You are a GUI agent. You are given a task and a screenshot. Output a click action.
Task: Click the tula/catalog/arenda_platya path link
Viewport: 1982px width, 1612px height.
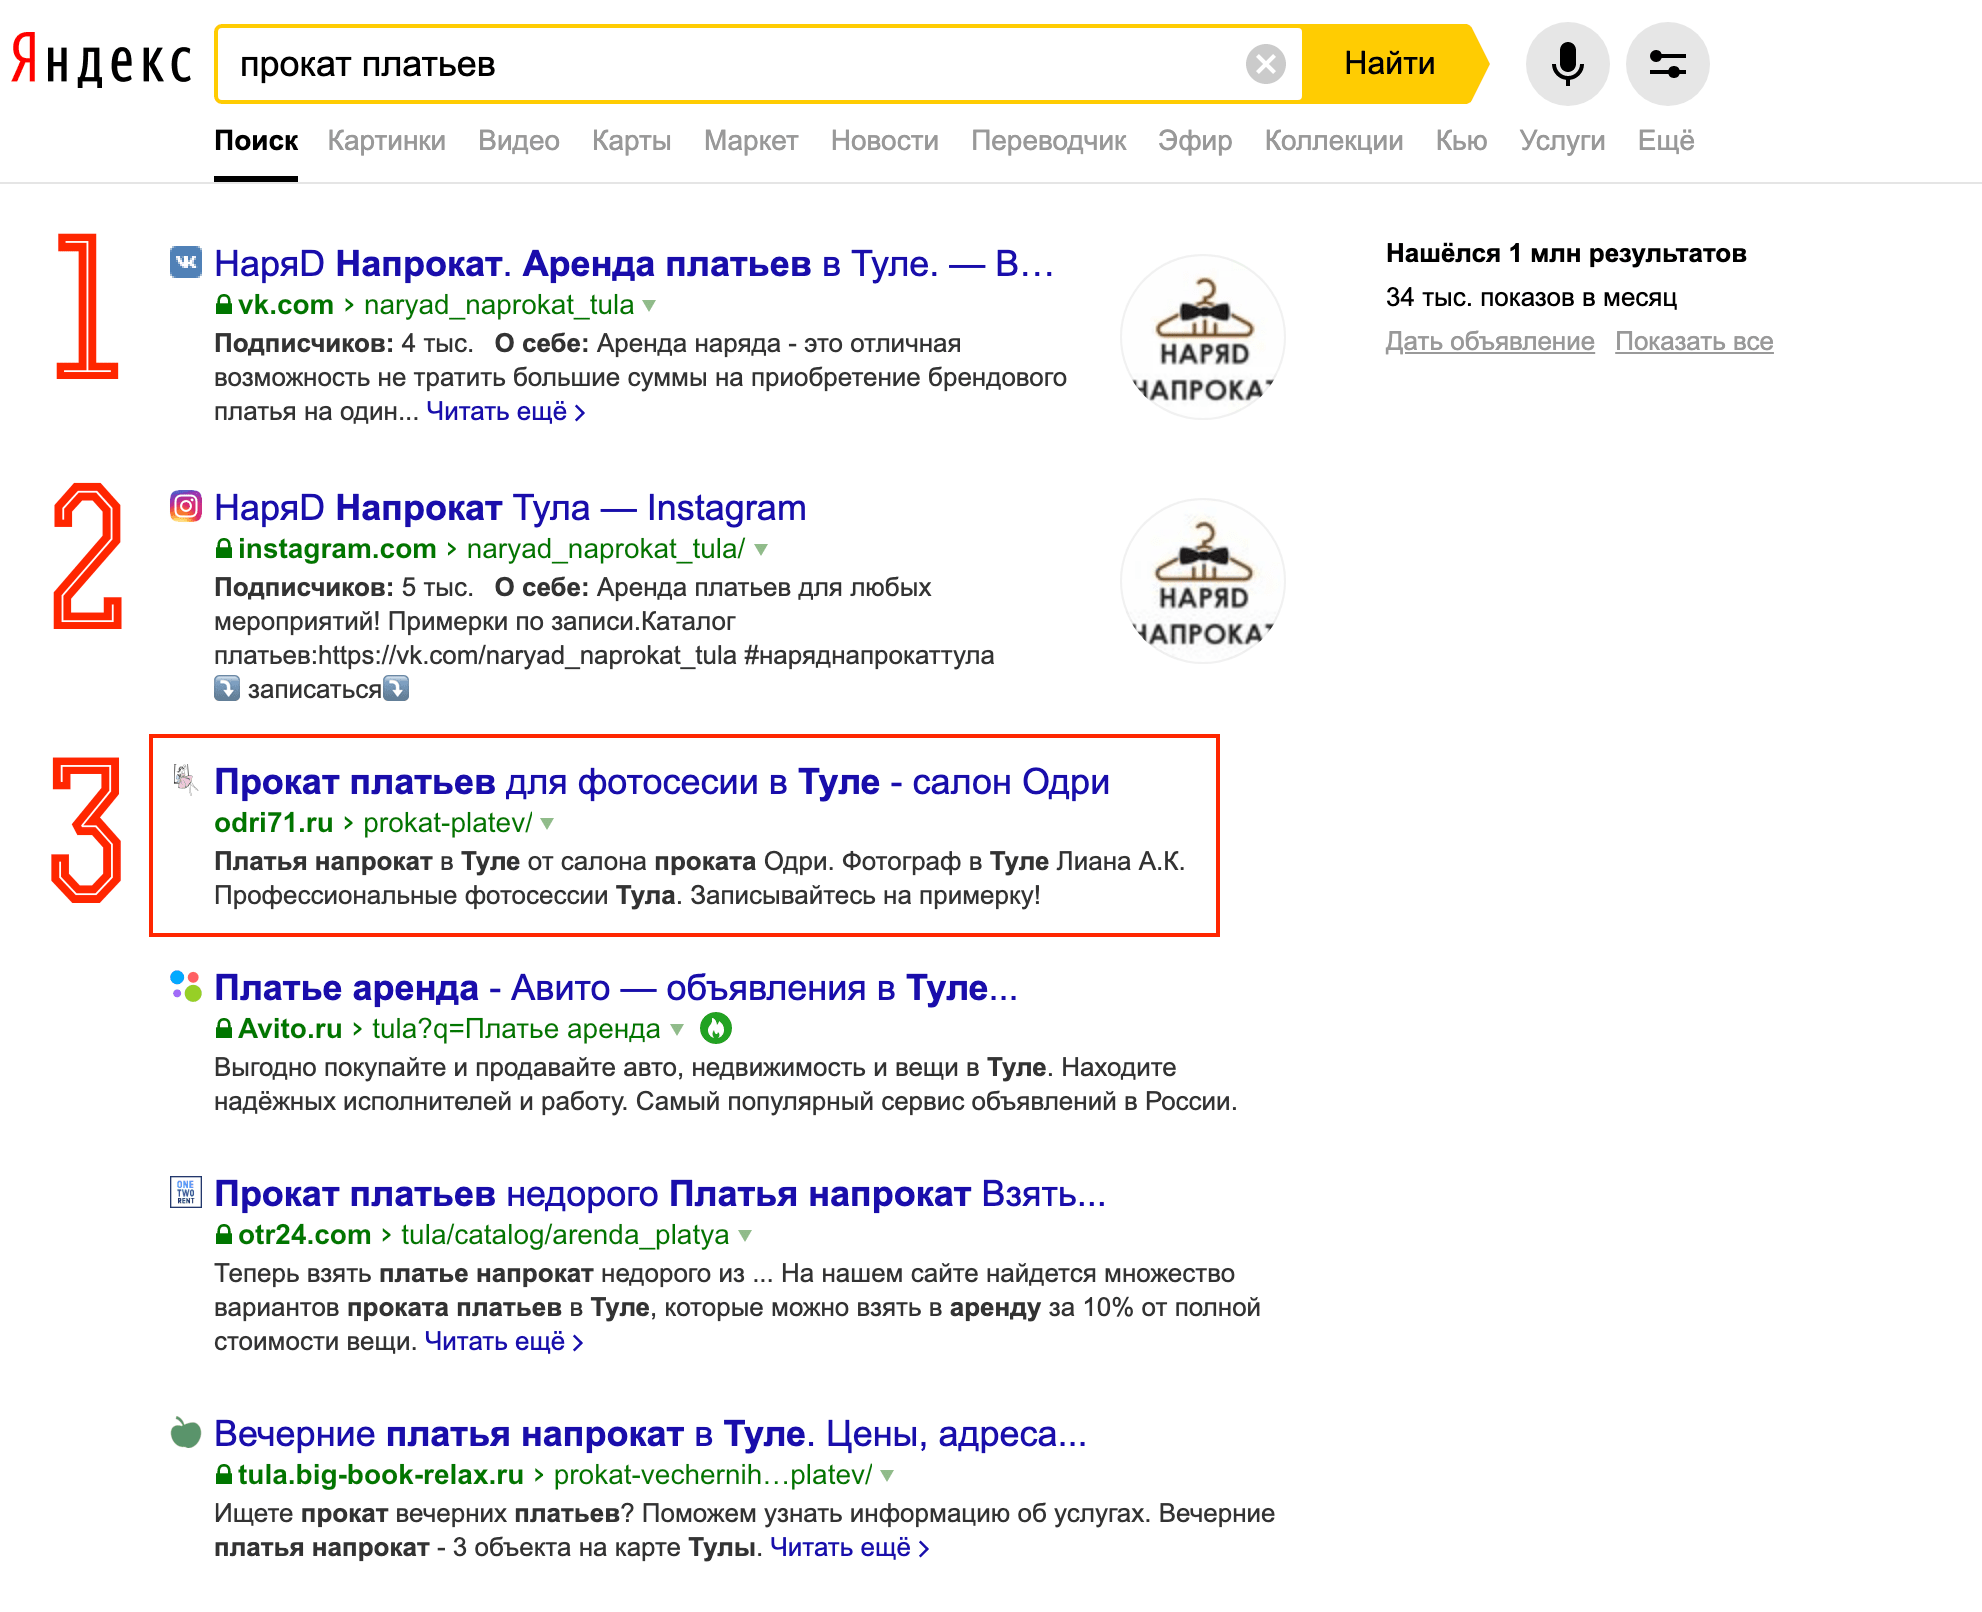click(565, 1234)
